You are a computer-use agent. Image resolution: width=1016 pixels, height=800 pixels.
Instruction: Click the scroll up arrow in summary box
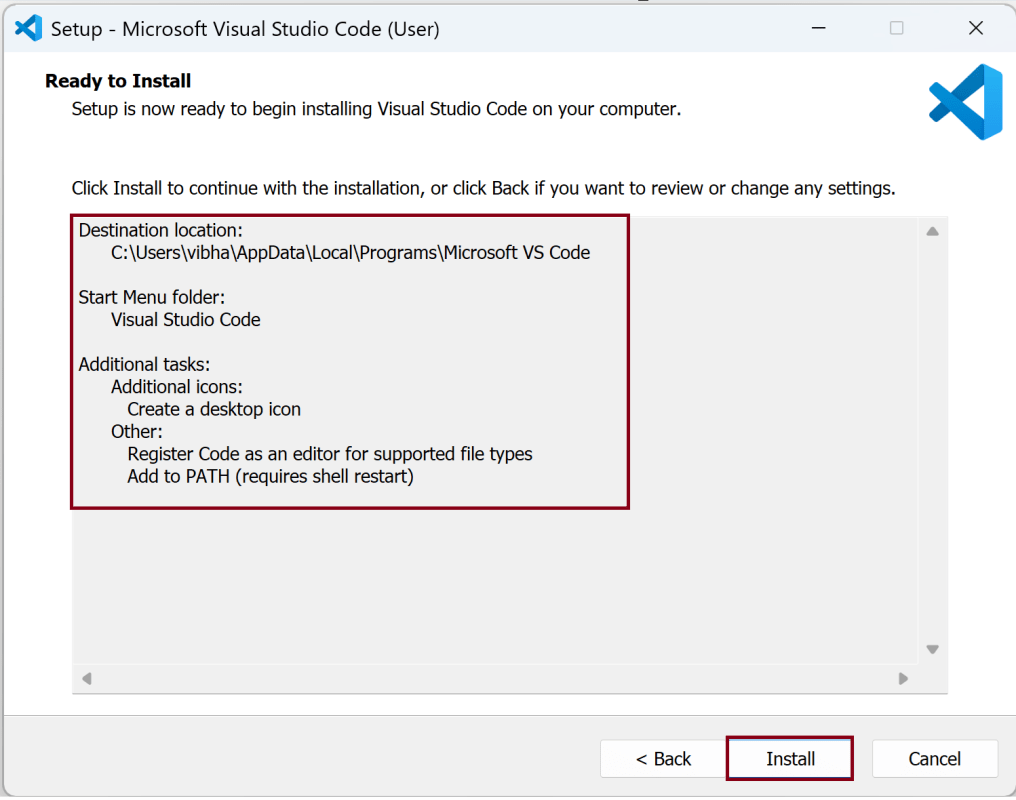click(x=932, y=232)
